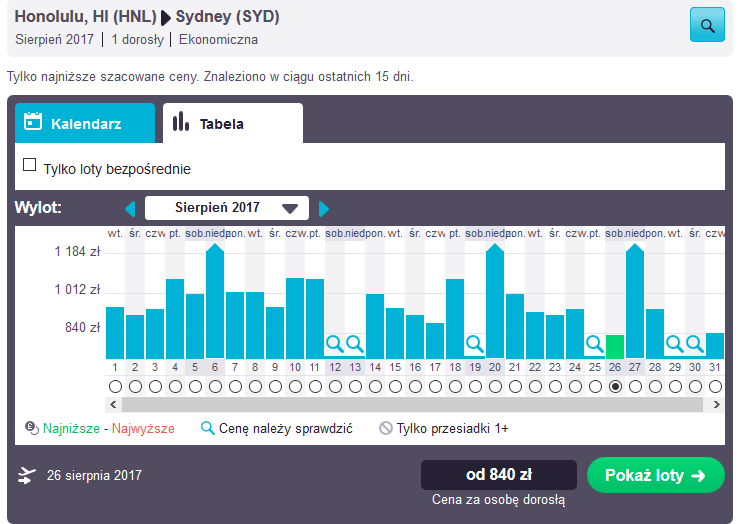Image resolution: width=738 pixels, height=524 pixels.
Task: Check price magnifier icon for day 19
Action: 474,344
